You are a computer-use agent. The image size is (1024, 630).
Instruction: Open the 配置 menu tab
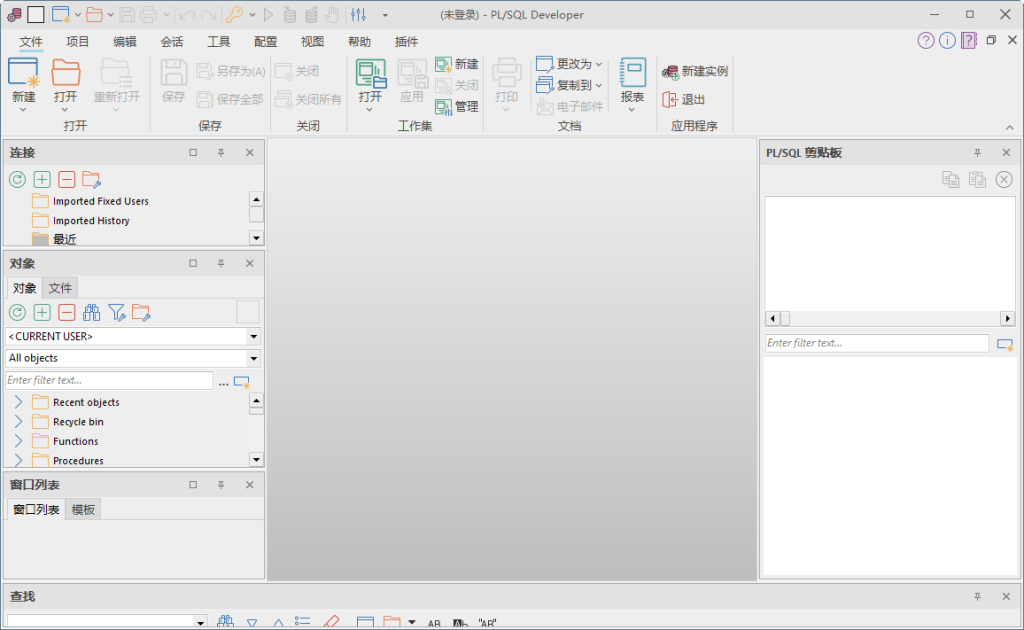click(265, 42)
